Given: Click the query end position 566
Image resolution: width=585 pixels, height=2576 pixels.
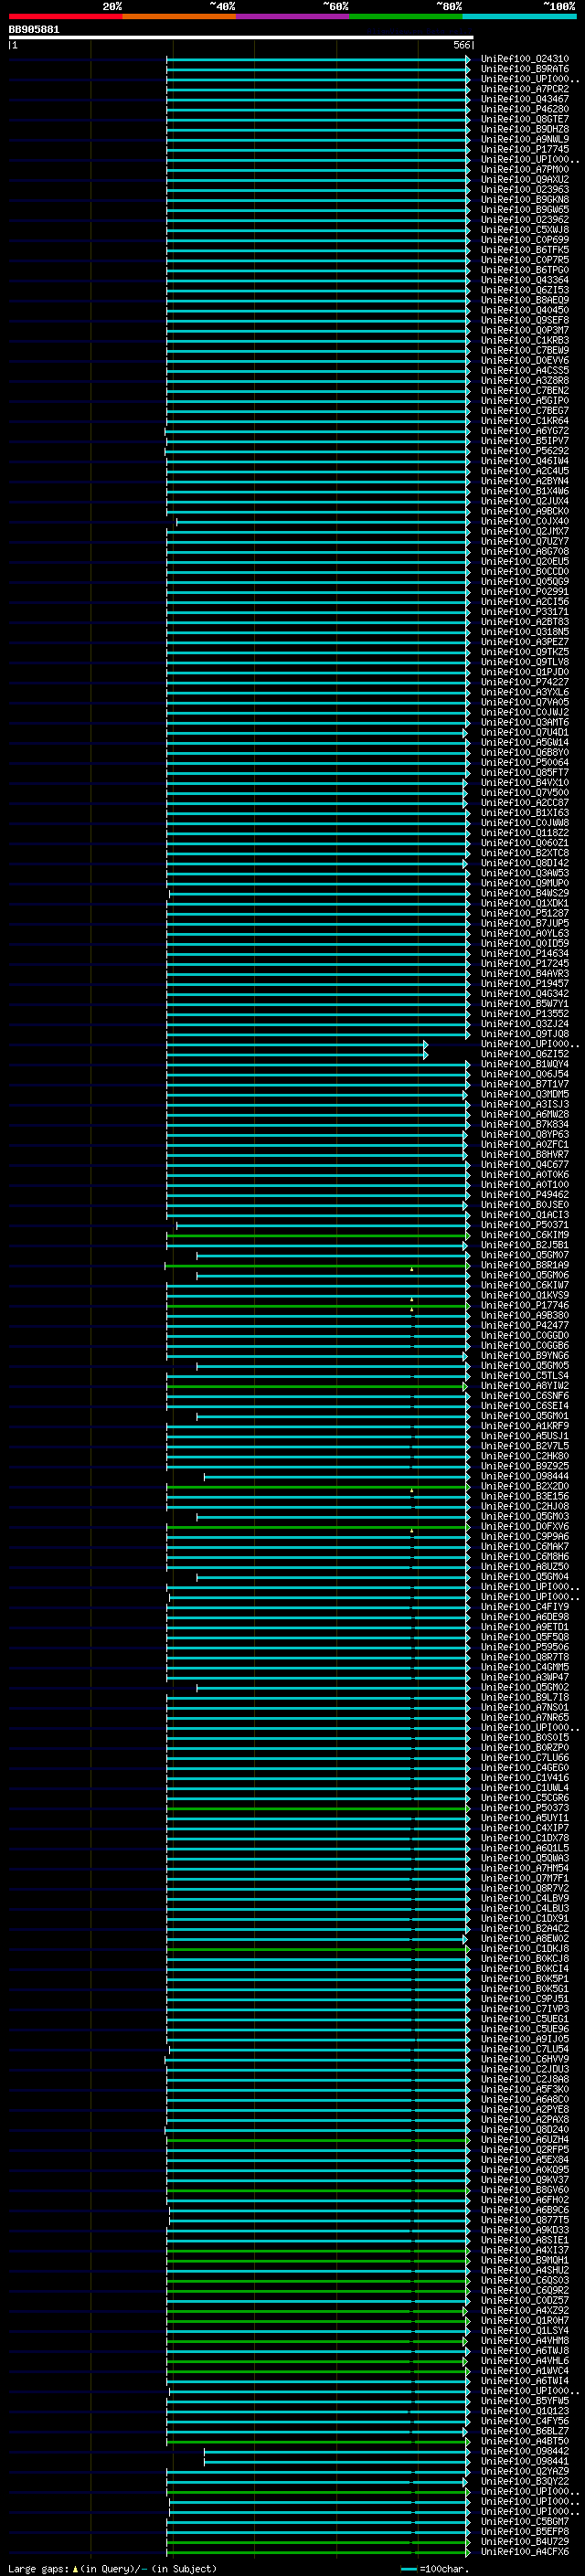Looking at the screenshot, I should 461,45.
